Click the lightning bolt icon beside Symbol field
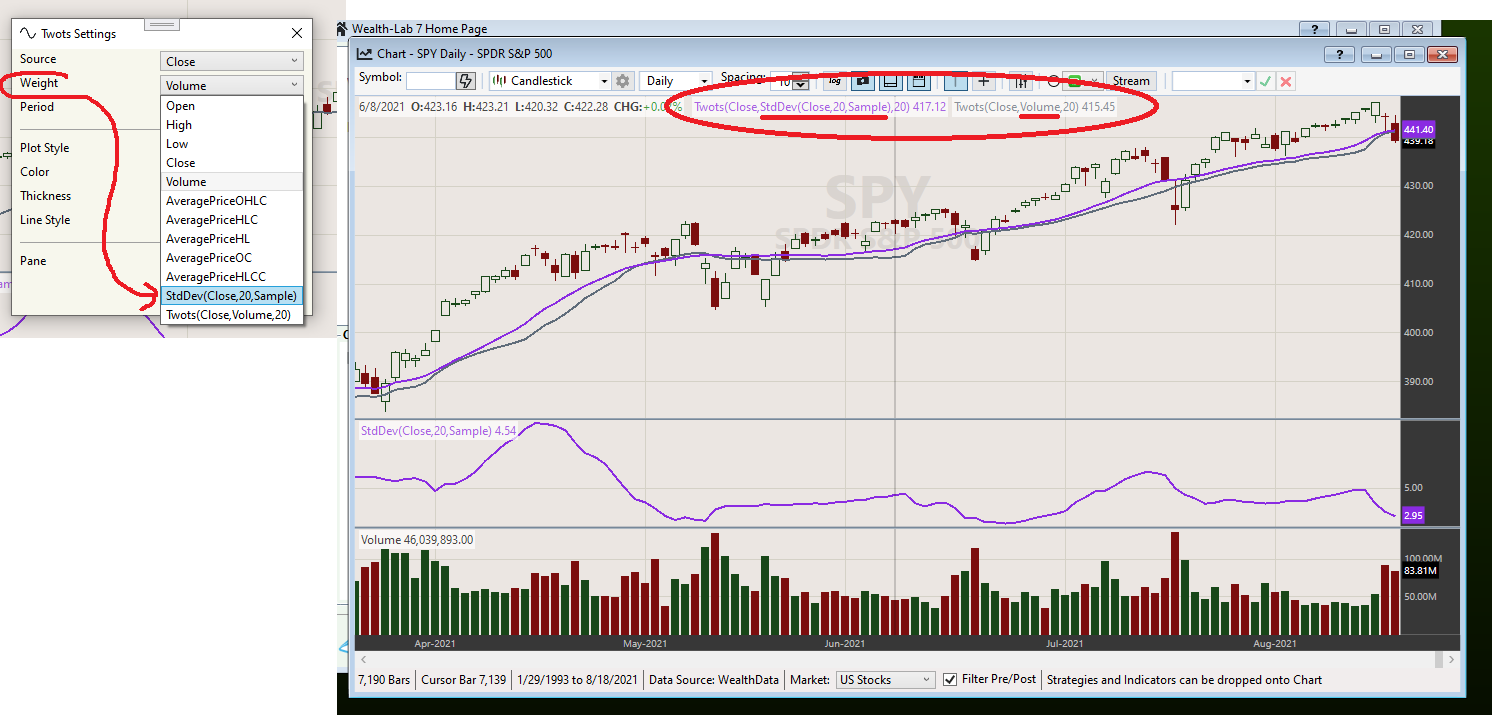The height and width of the screenshot is (715, 1492). 465,81
